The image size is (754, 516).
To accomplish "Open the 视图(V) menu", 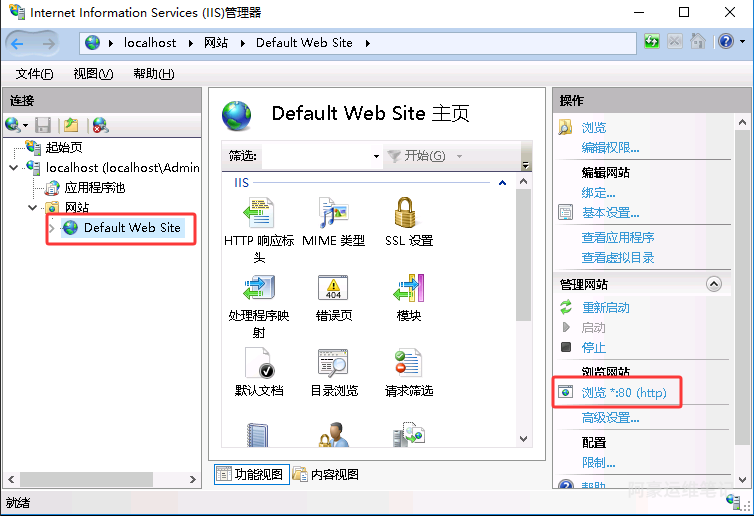I will [x=93, y=74].
